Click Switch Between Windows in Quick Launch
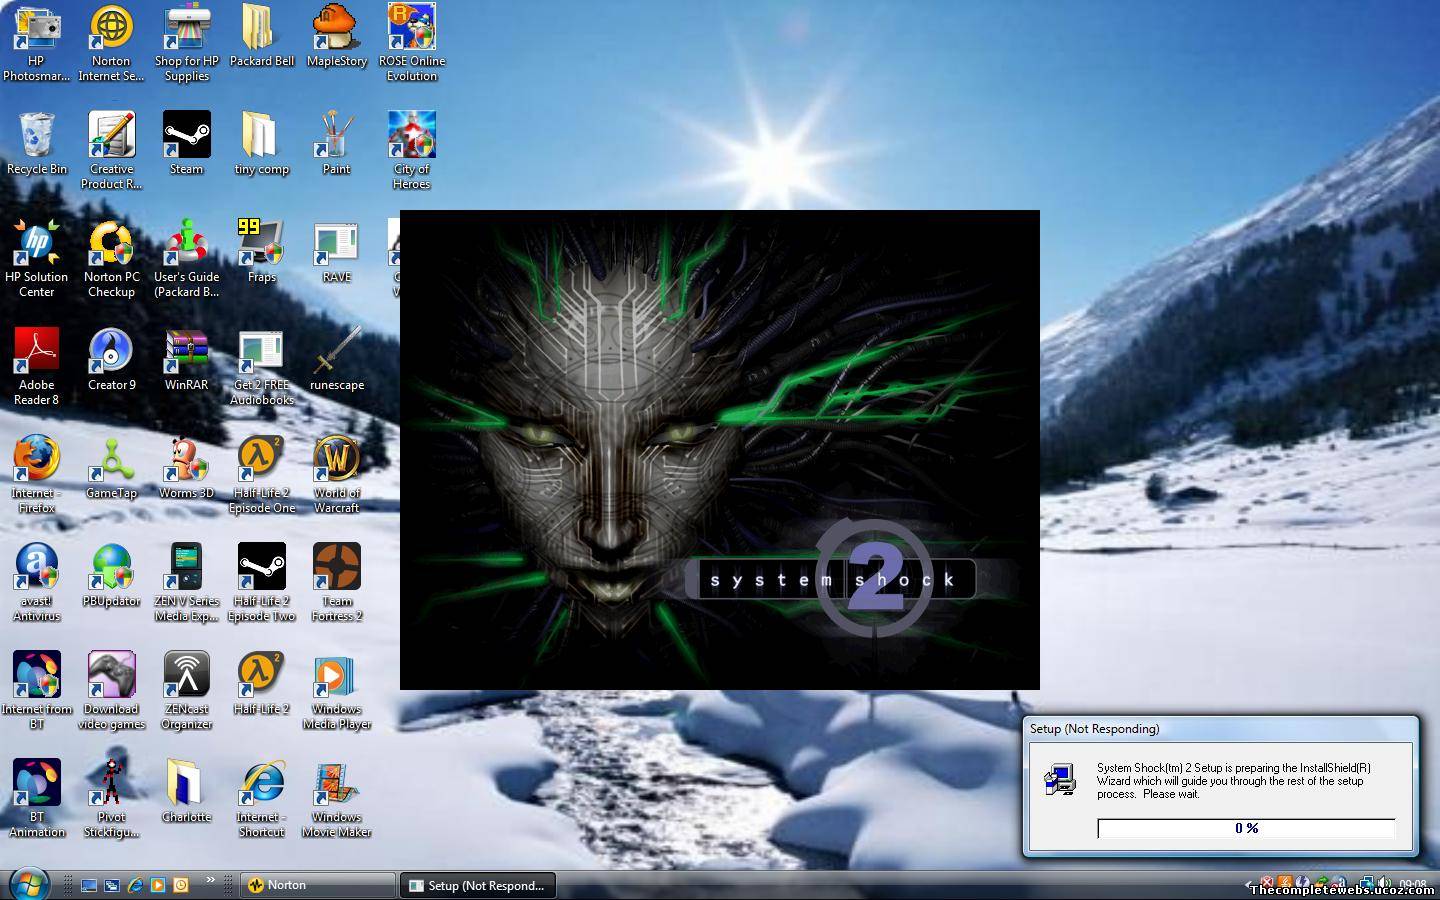Viewport: 1440px width, 900px height. (112, 885)
